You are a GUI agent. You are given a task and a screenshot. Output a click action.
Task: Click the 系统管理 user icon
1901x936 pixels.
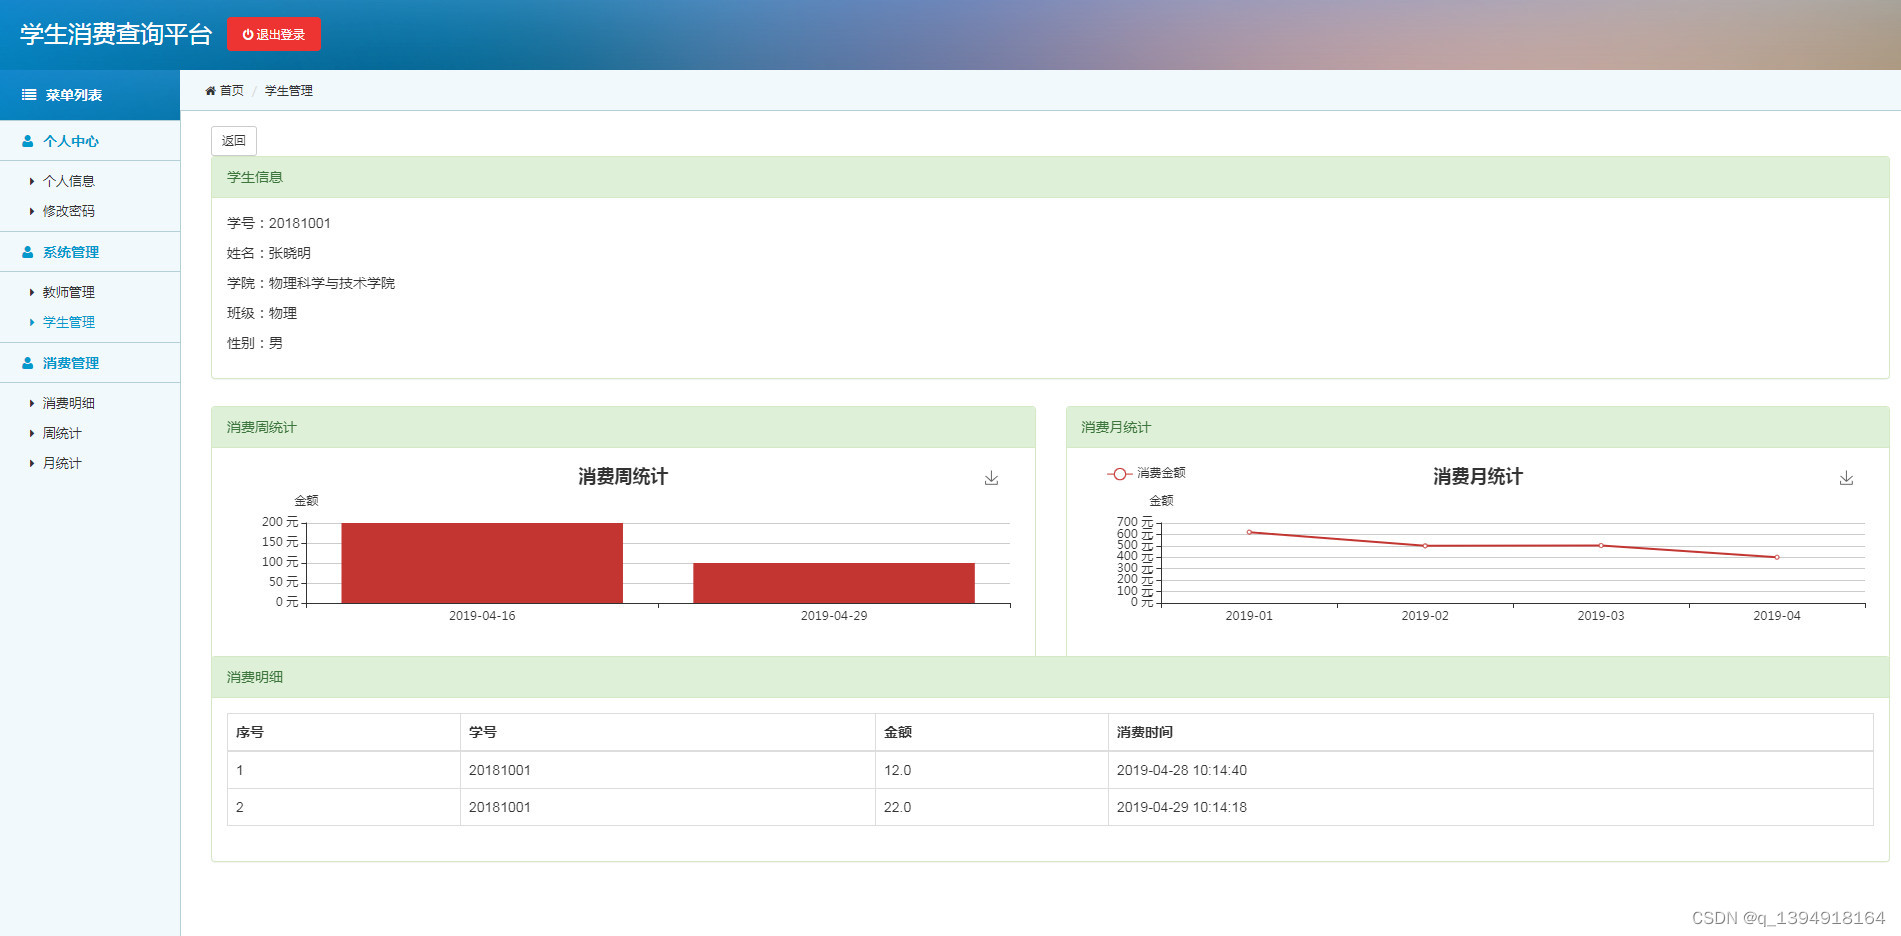pos(28,252)
